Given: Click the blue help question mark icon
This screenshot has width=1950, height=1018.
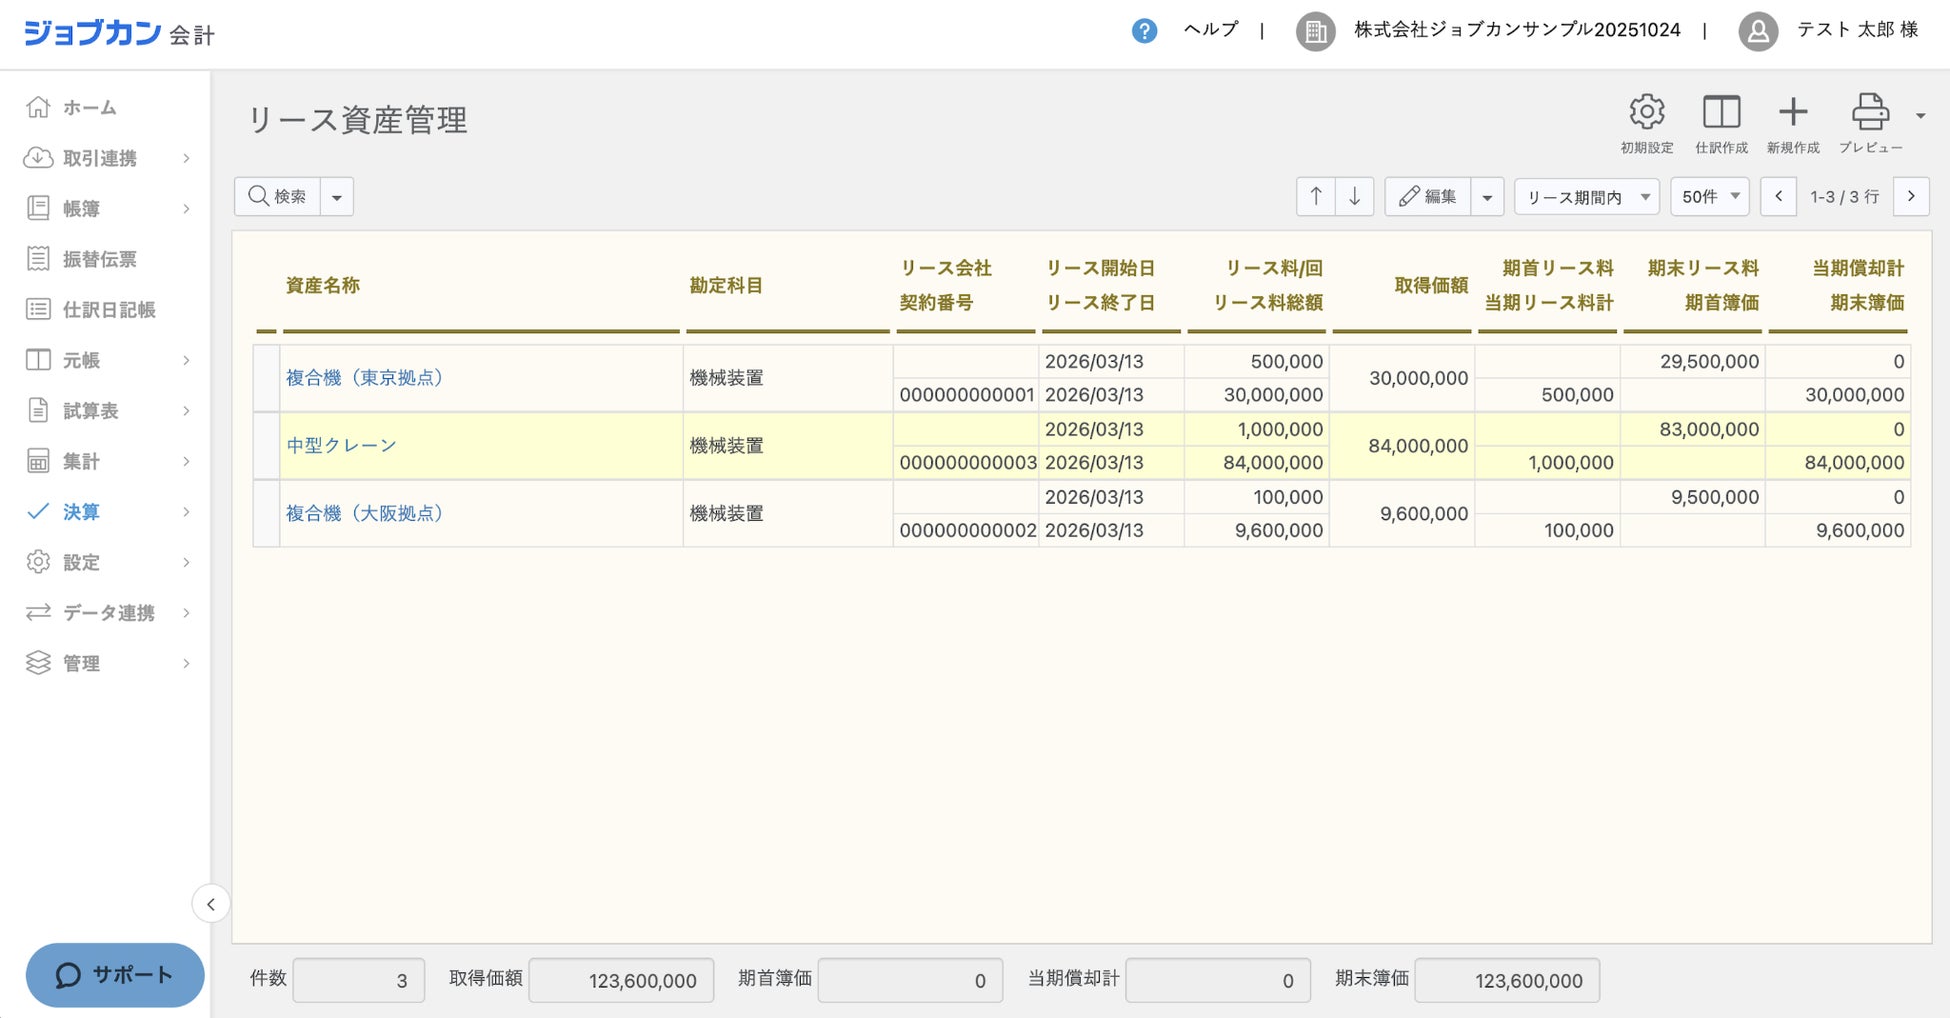Looking at the screenshot, I should [x=1144, y=31].
